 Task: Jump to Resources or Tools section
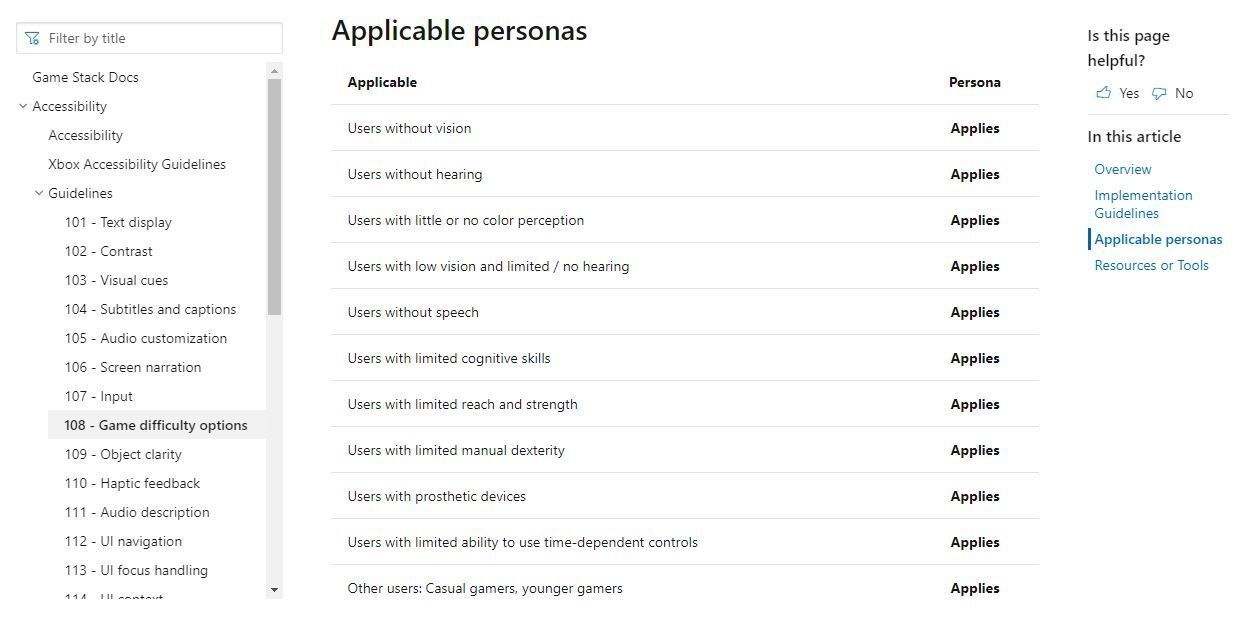pyautogui.click(x=1151, y=265)
